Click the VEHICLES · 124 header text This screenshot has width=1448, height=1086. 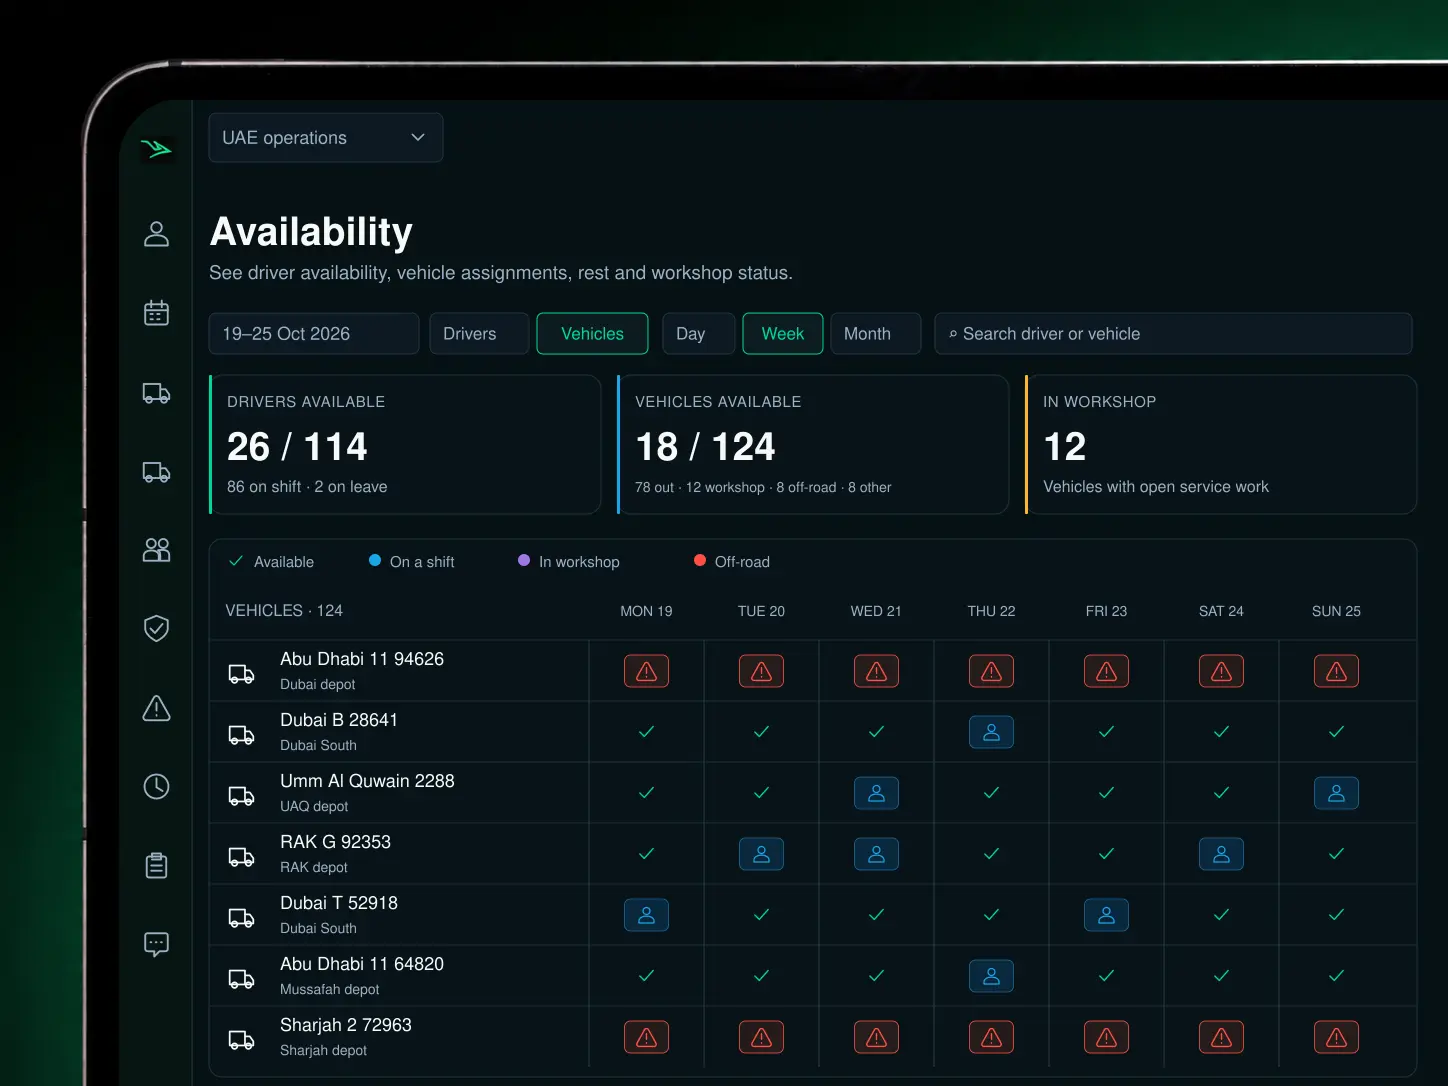(x=284, y=610)
